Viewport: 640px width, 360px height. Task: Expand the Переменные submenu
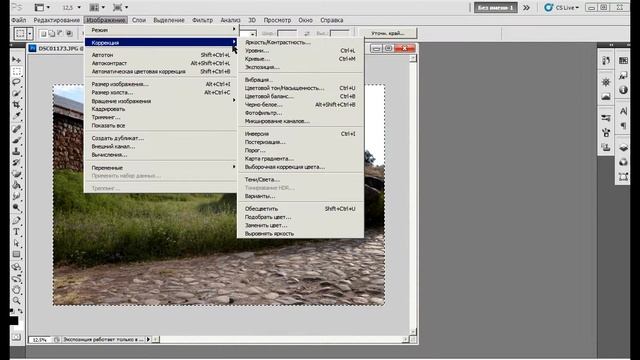coord(160,168)
